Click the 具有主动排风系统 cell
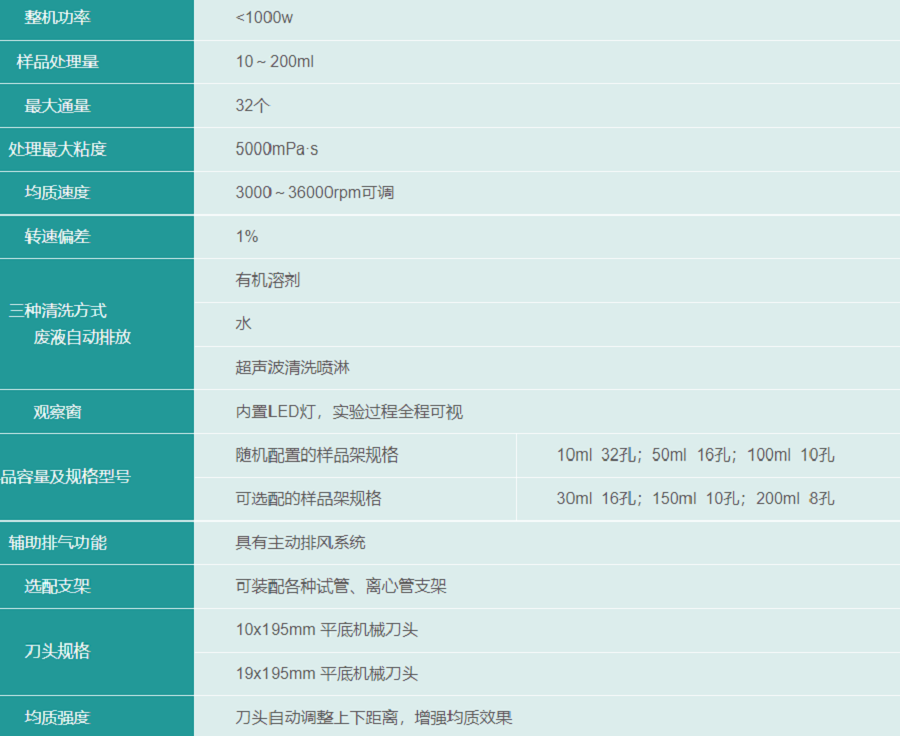 (x=300, y=542)
